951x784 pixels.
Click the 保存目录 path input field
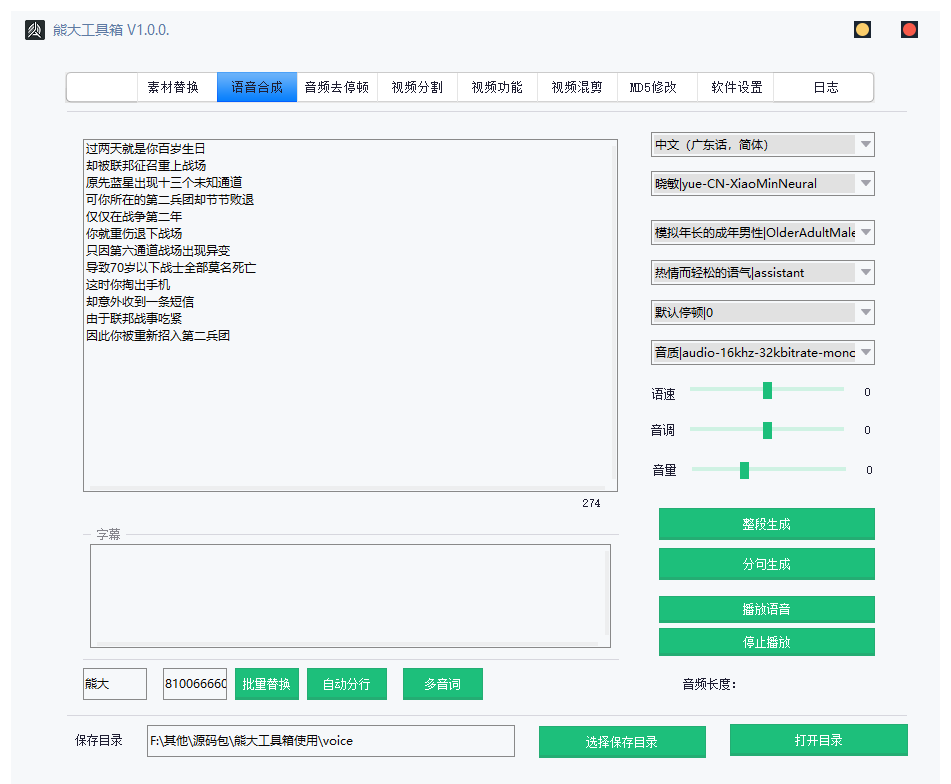[330, 741]
